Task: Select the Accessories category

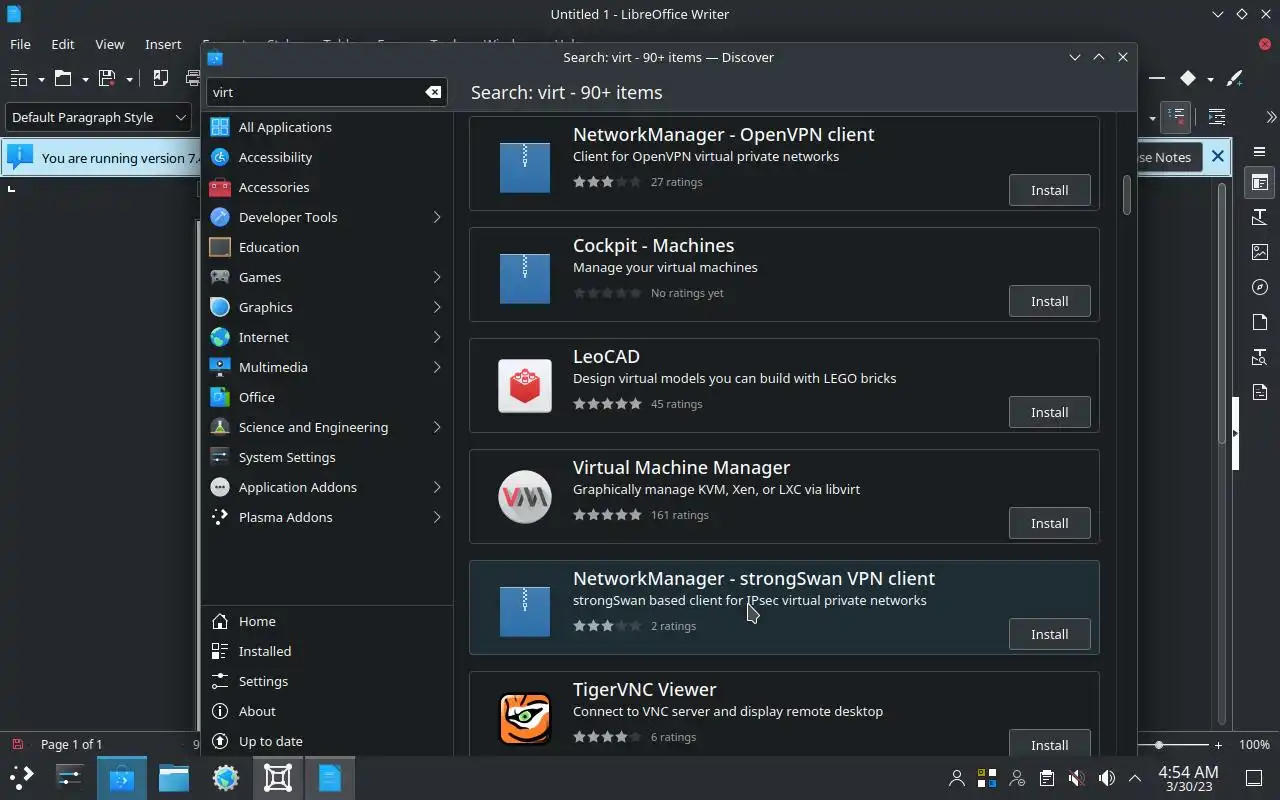Action: pyautogui.click(x=327, y=187)
